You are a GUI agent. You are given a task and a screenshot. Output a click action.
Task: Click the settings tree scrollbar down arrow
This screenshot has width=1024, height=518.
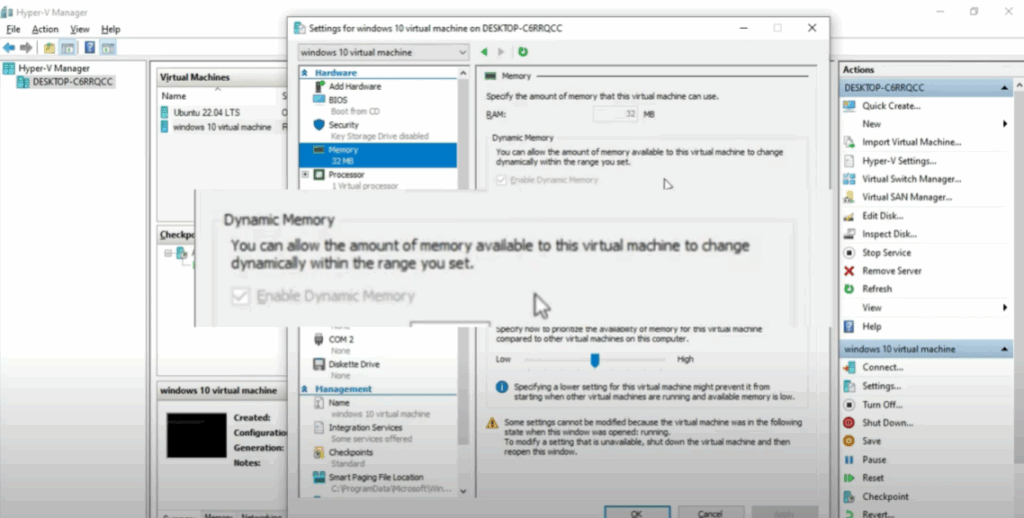(x=463, y=491)
